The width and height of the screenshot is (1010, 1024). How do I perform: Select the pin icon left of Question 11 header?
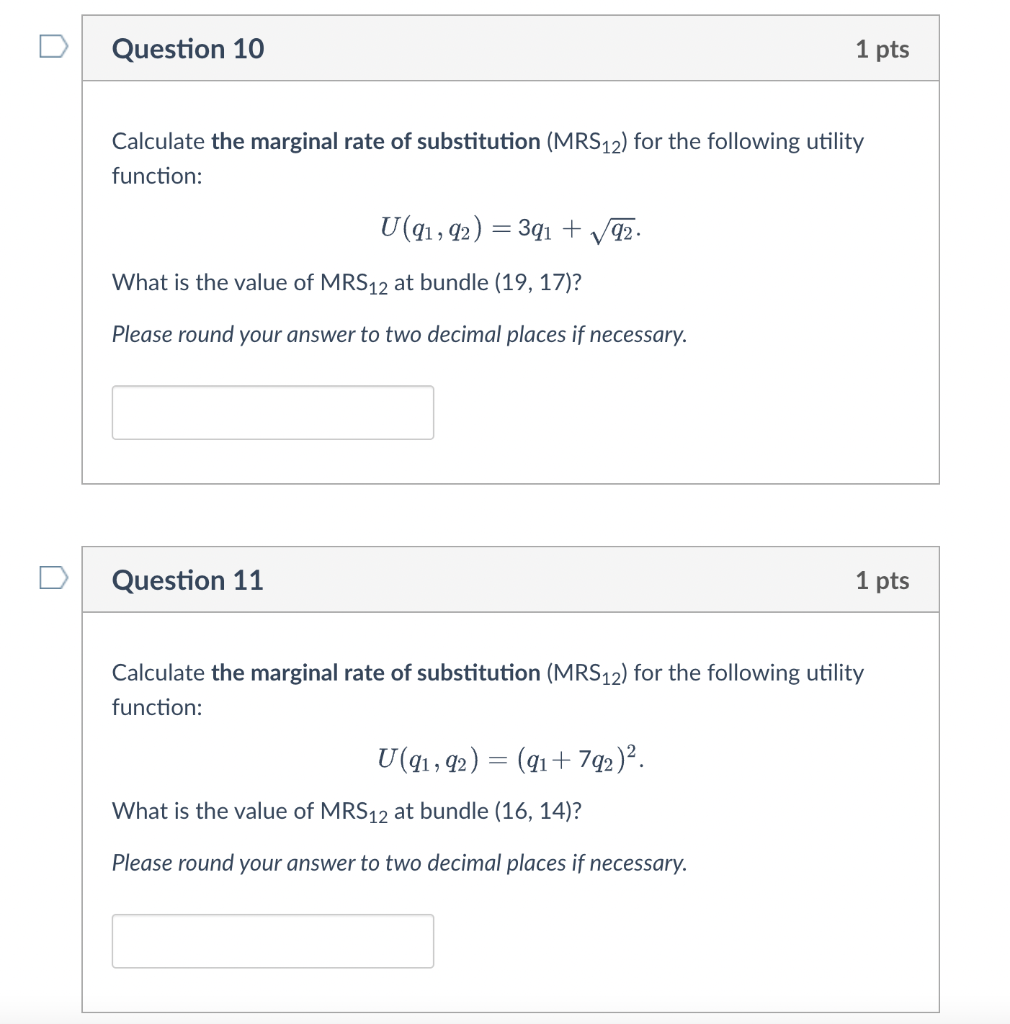(x=55, y=576)
